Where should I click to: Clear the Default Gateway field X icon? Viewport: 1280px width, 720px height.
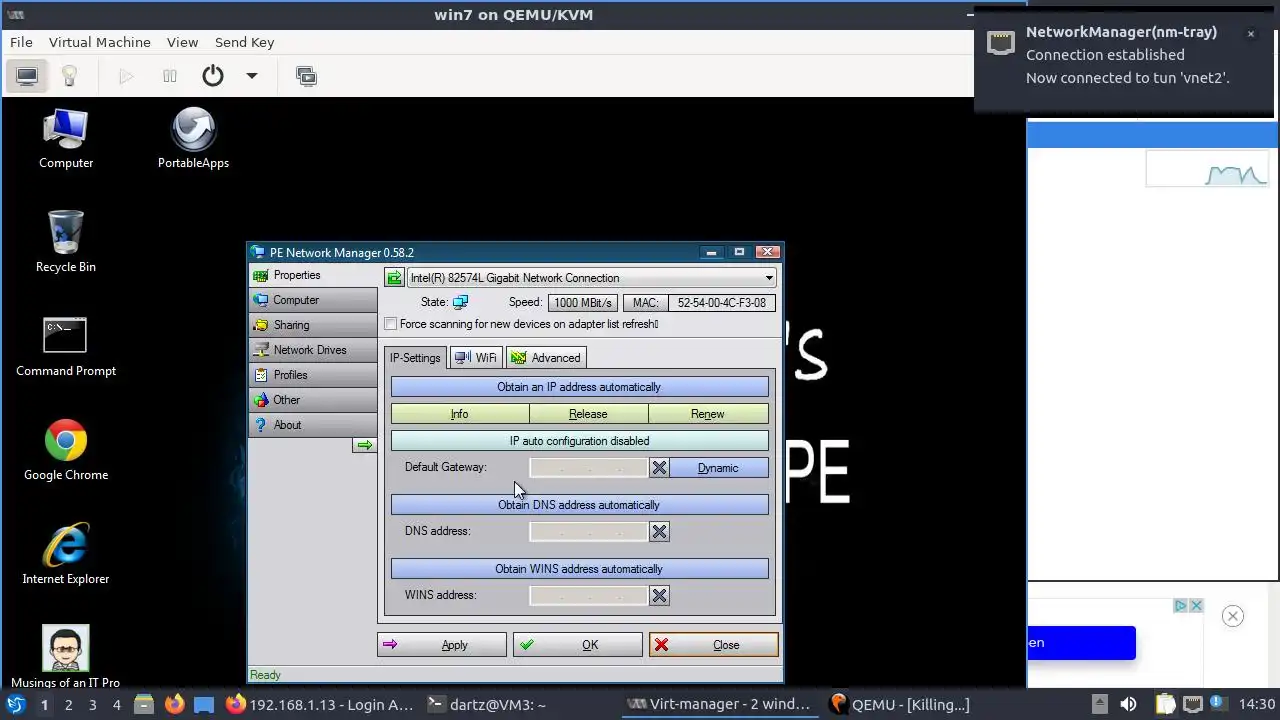(x=659, y=468)
